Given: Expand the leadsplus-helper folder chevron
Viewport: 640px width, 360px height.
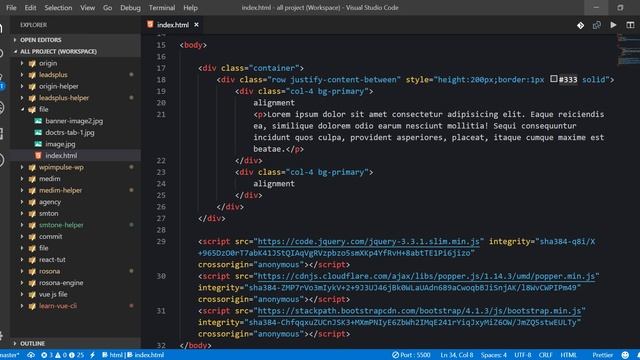Looking at the screenshot, I should pos(22,98).
